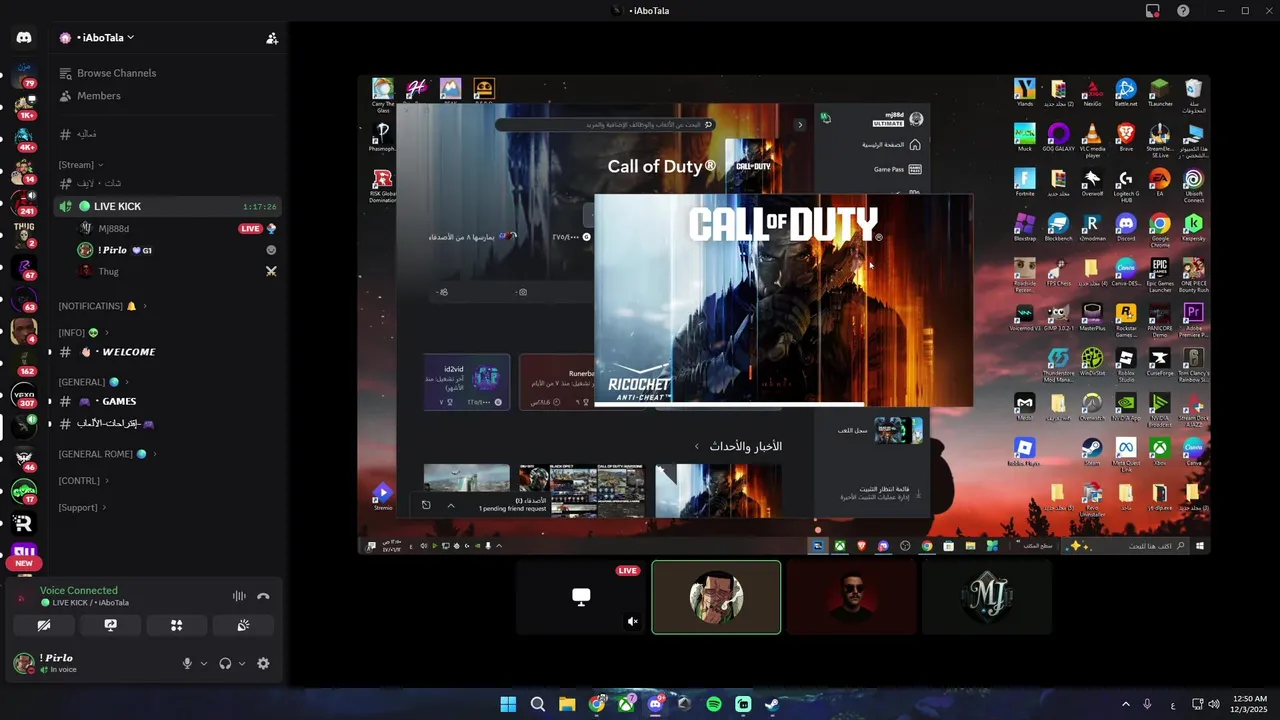This screenshot has height=720, width=1280.
Task: Expand the [GENERAL] category
Action: (94, 382)
